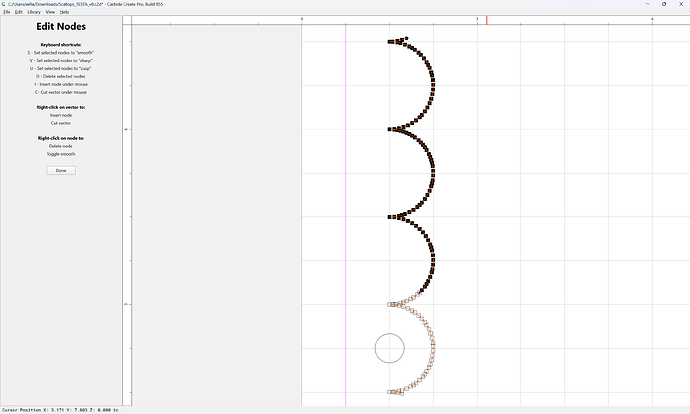The height and width of the screenshot is (414, 690).
Task: Select the unselected cusp node above the bottom scallop
Action: (x=390, y=304)
